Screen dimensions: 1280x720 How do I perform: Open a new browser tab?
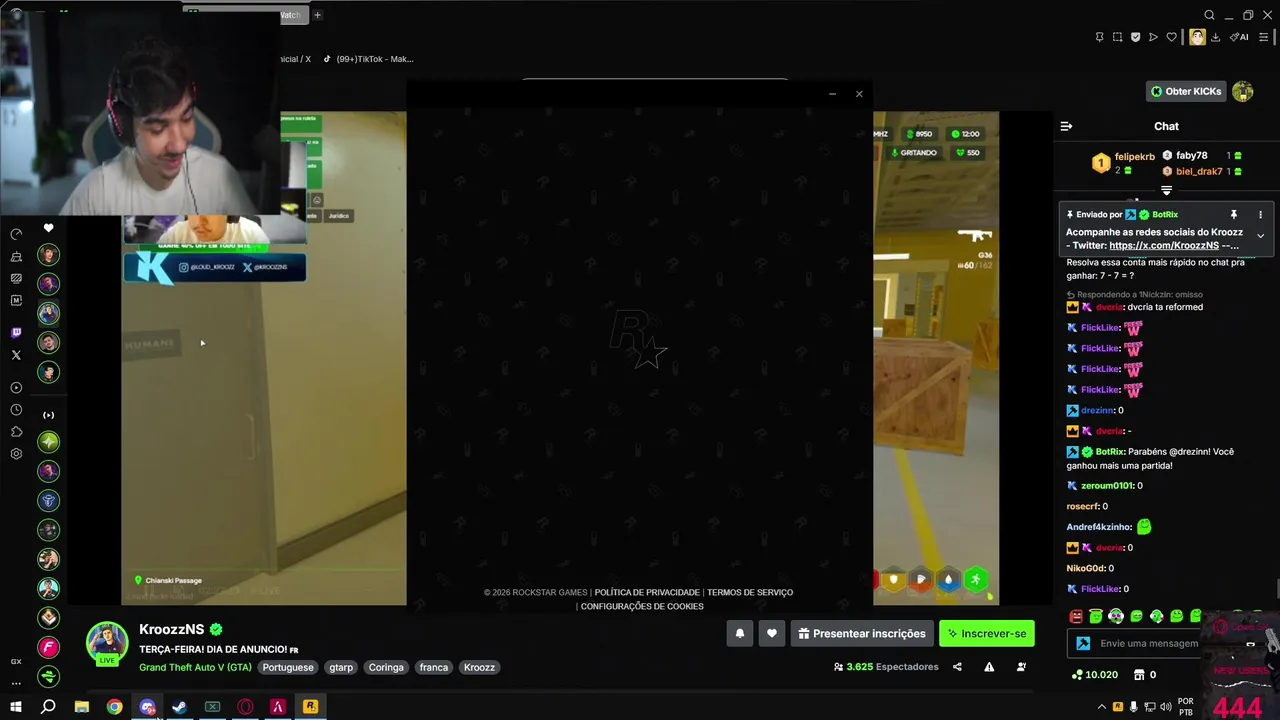point(317,15)
